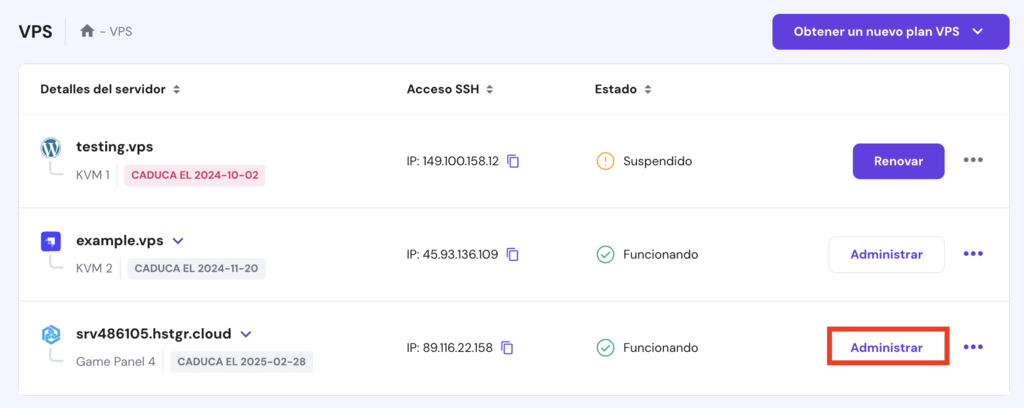The image size is (1024, 408).
Task: Expand the example.vps chevron
Action: point(178,241)
